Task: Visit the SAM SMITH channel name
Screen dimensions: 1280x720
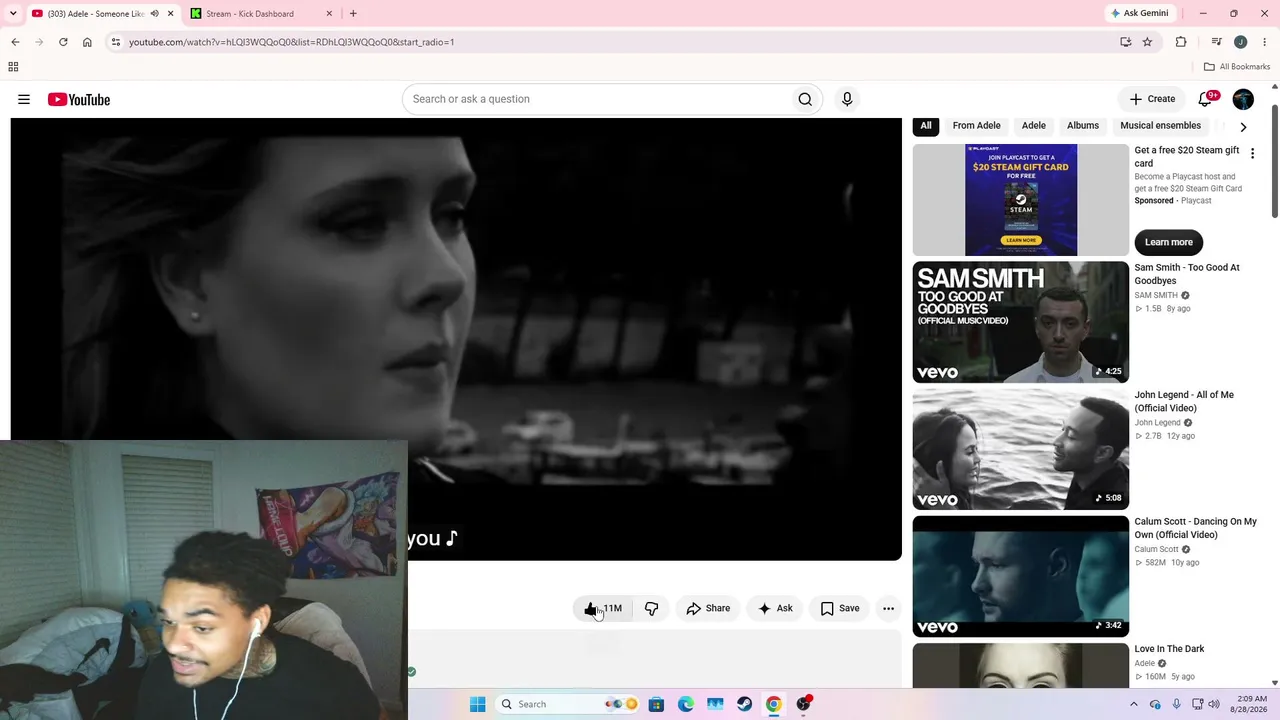Action: pos(1156,295)
